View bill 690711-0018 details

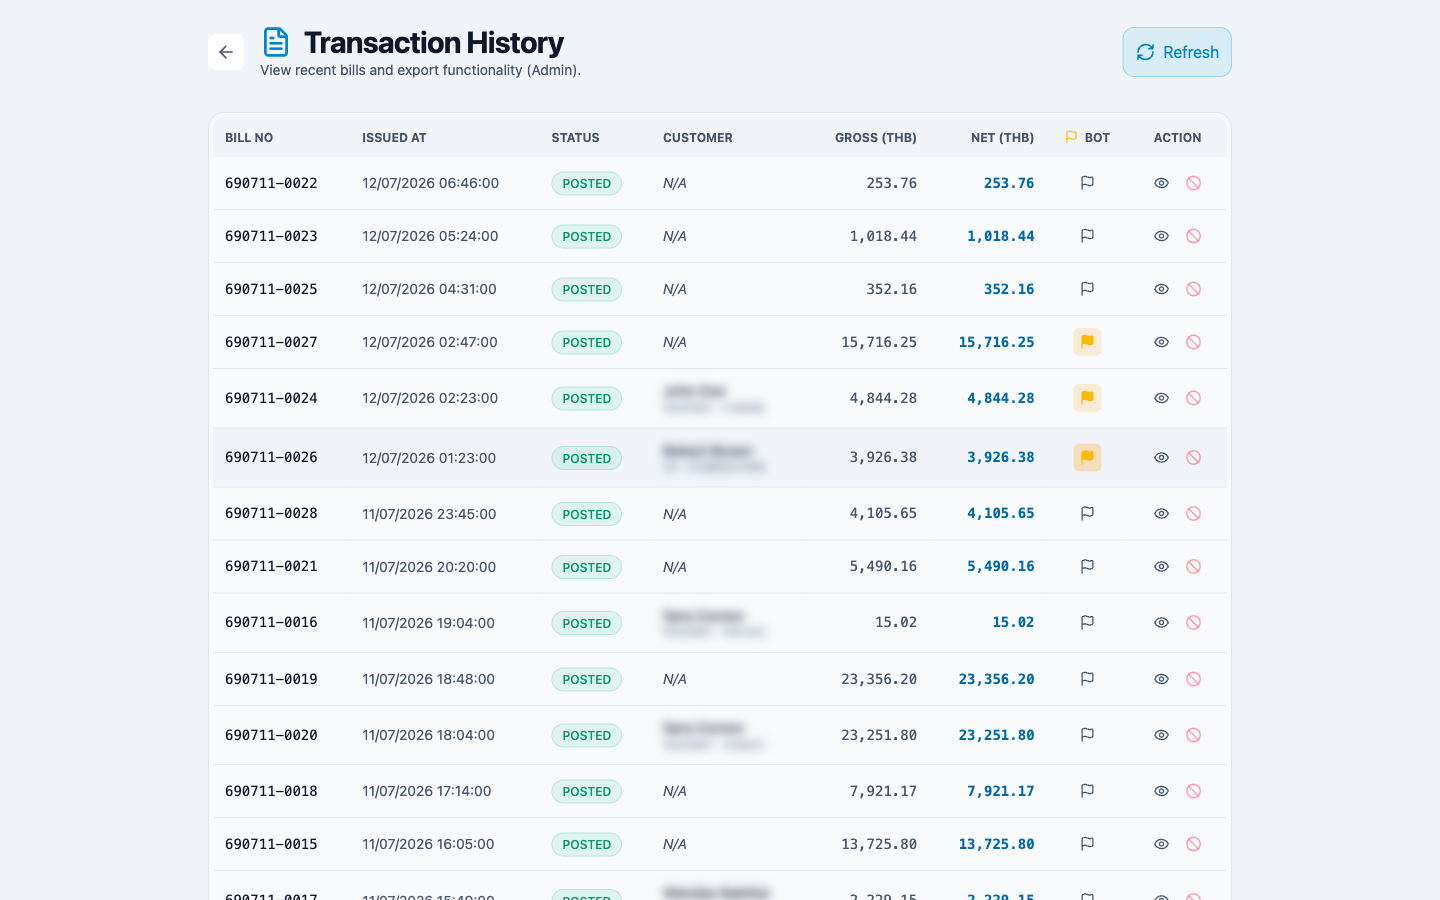pyautogui.click(x=1161, y=791)
